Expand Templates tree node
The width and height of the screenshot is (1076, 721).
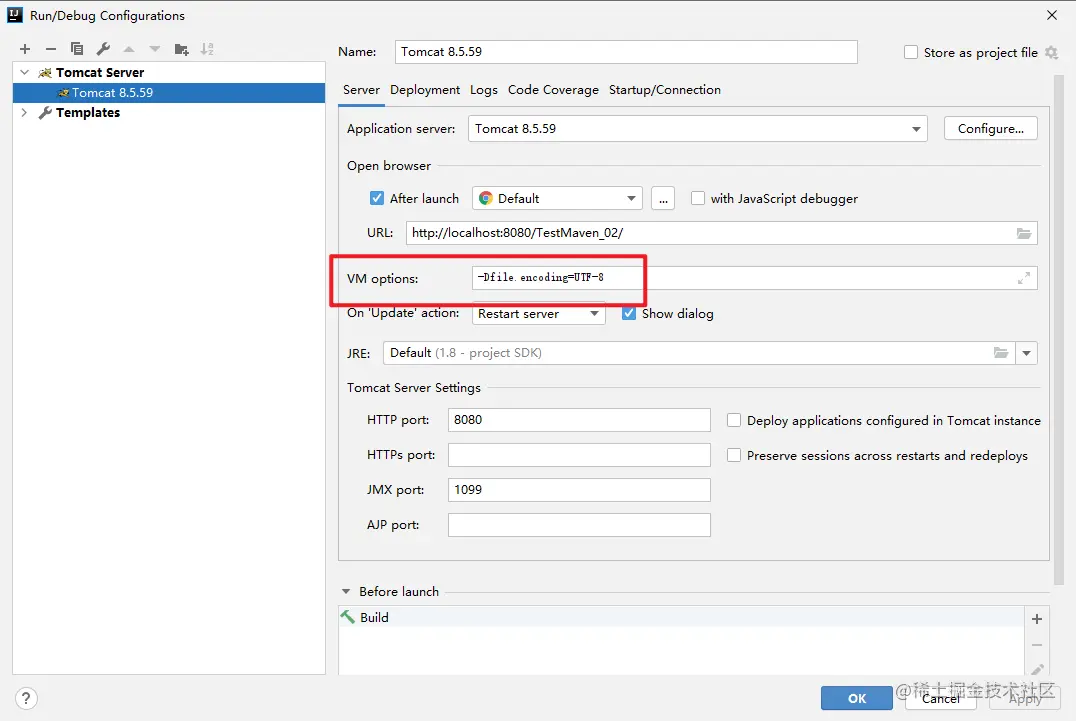pos(25,113)
